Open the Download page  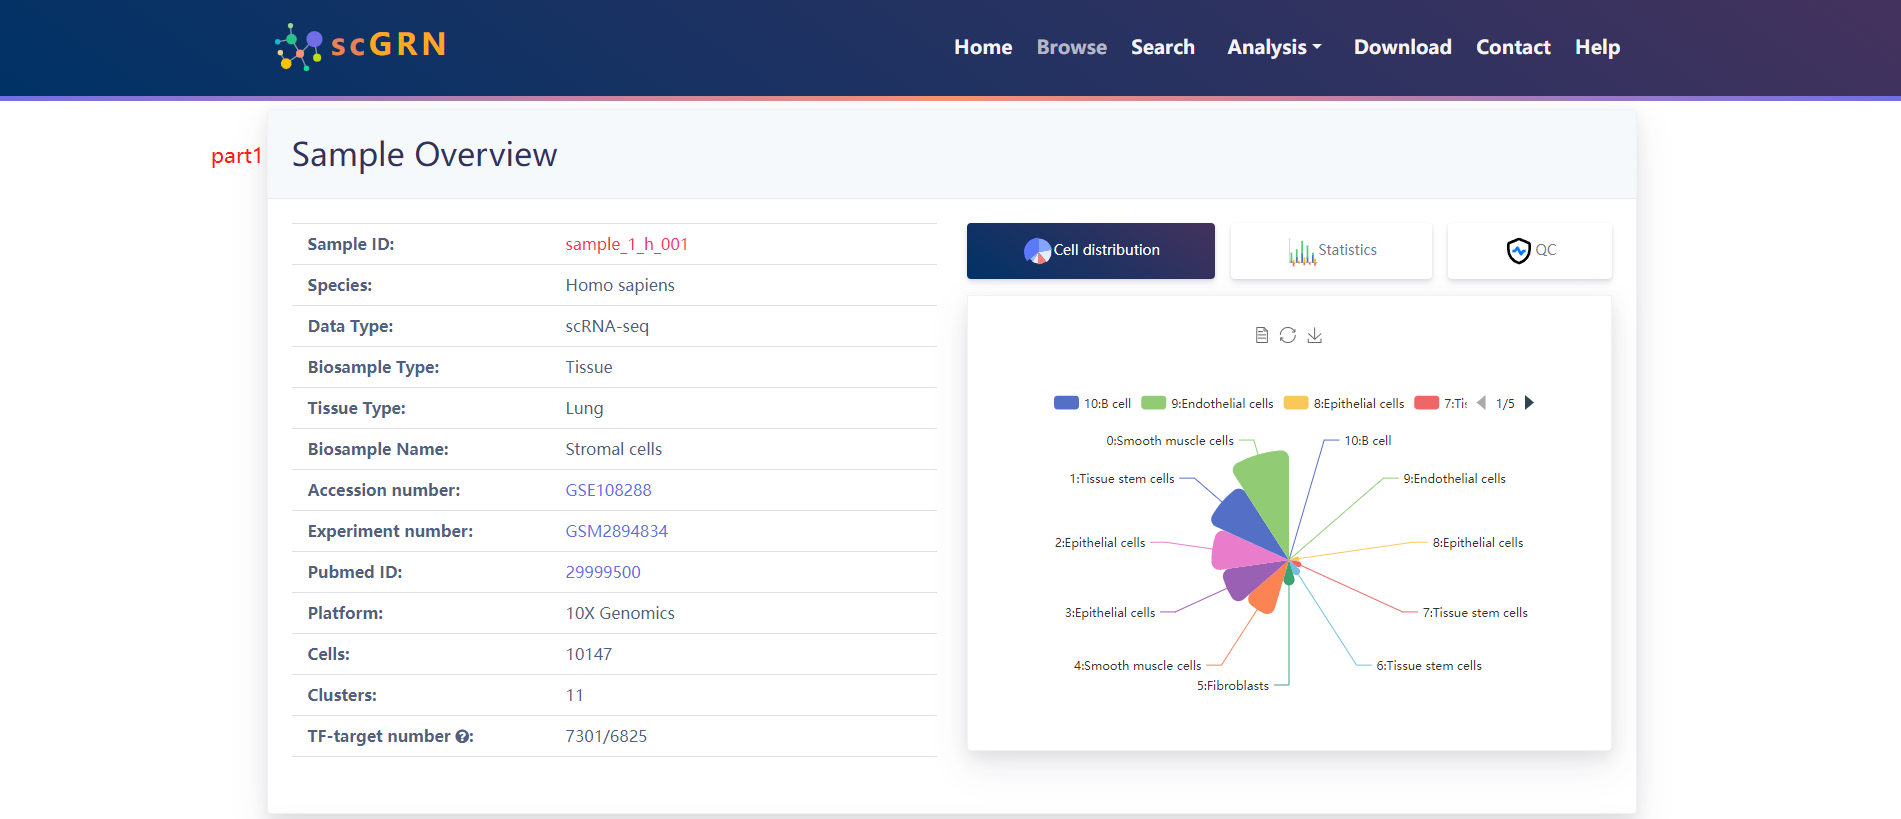tap(1403, 47)
